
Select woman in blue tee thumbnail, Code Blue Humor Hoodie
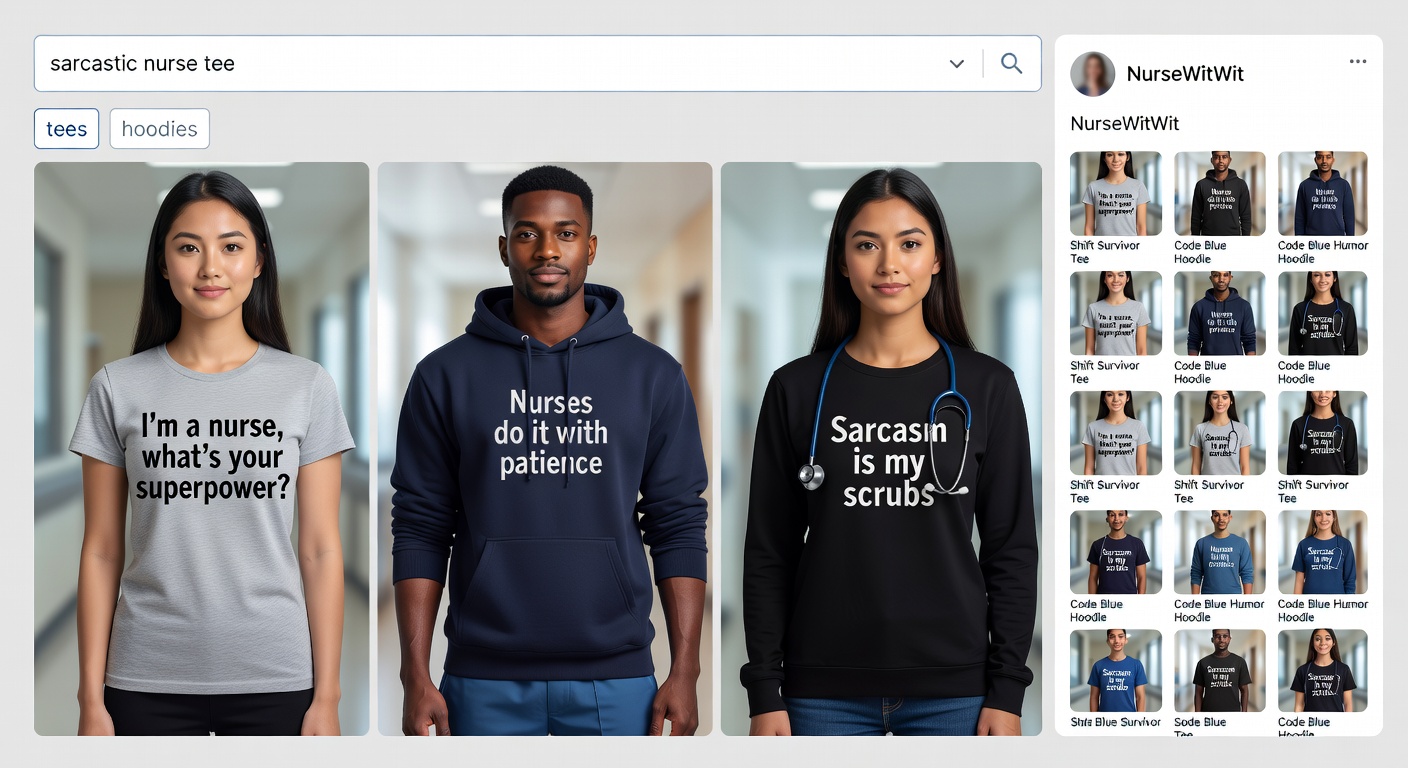[1323, 552]
